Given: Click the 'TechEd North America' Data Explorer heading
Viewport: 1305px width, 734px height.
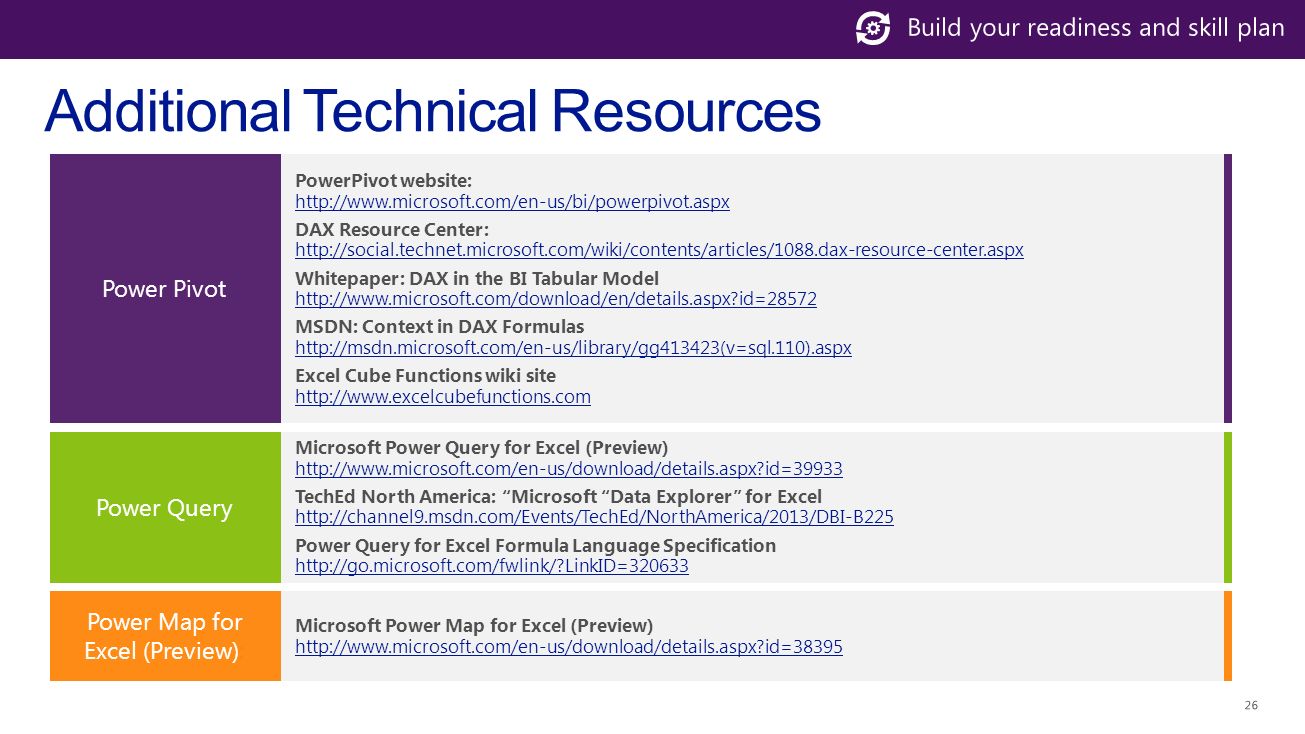Looking at the screenshot, I should [x=559, y=497].
